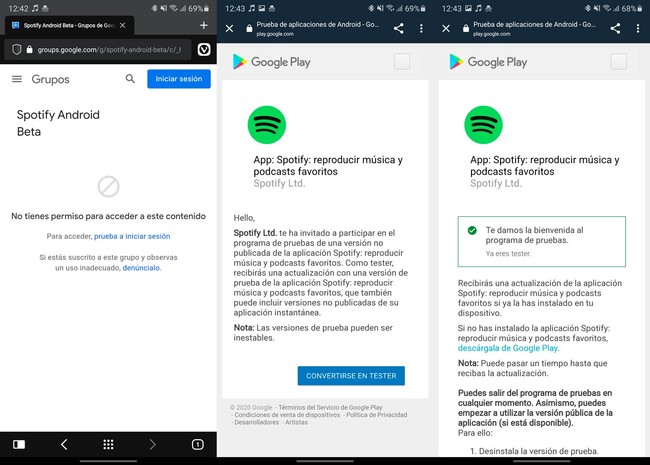Click the 'denúncialo' link

pyautogui.click(x=141, y=268)
